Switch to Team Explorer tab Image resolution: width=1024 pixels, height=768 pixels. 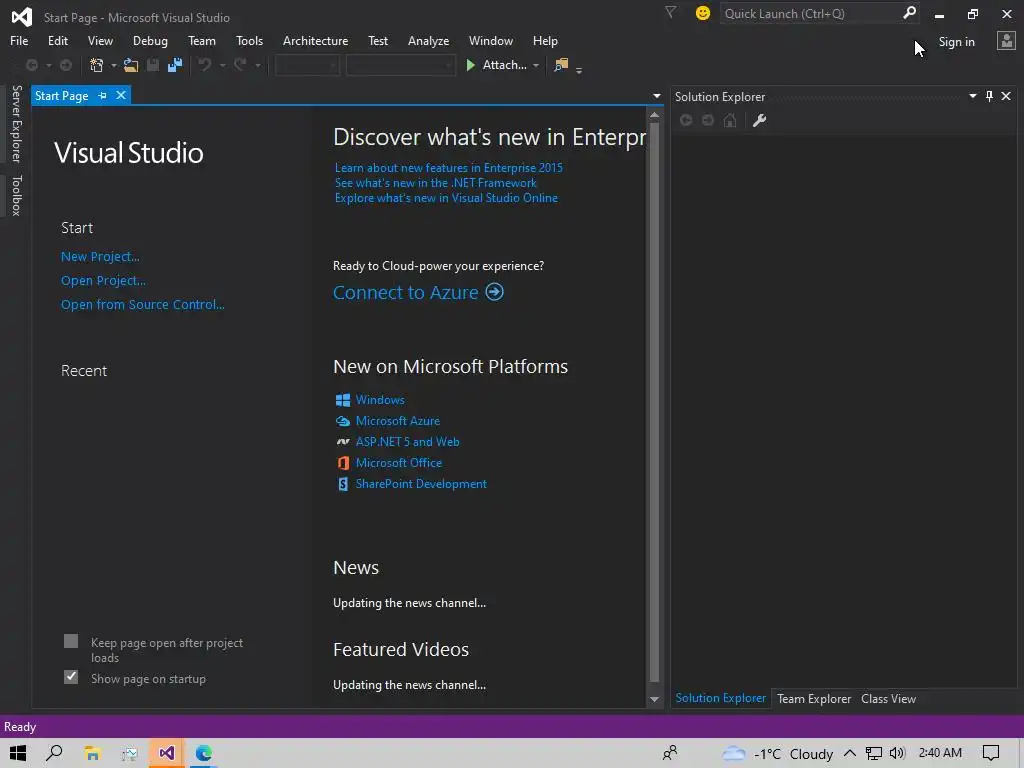[x=814, y=699]
